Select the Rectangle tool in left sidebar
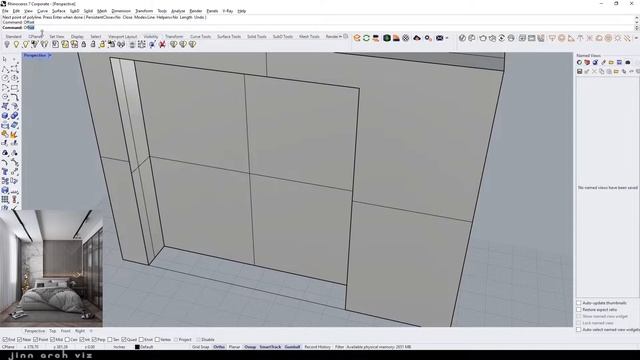The width and height of the screenshot is (640, 360). [x=14, y=88]
